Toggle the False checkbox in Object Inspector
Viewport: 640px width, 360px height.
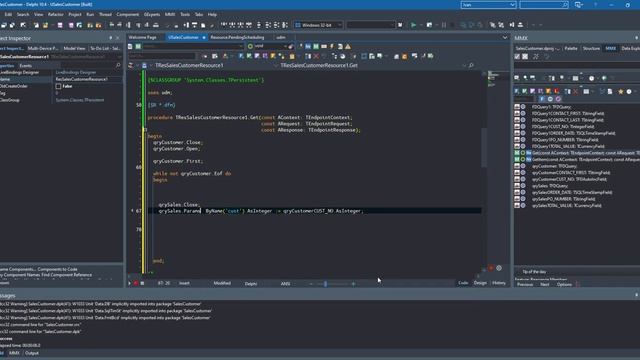(x=58, y=86)
